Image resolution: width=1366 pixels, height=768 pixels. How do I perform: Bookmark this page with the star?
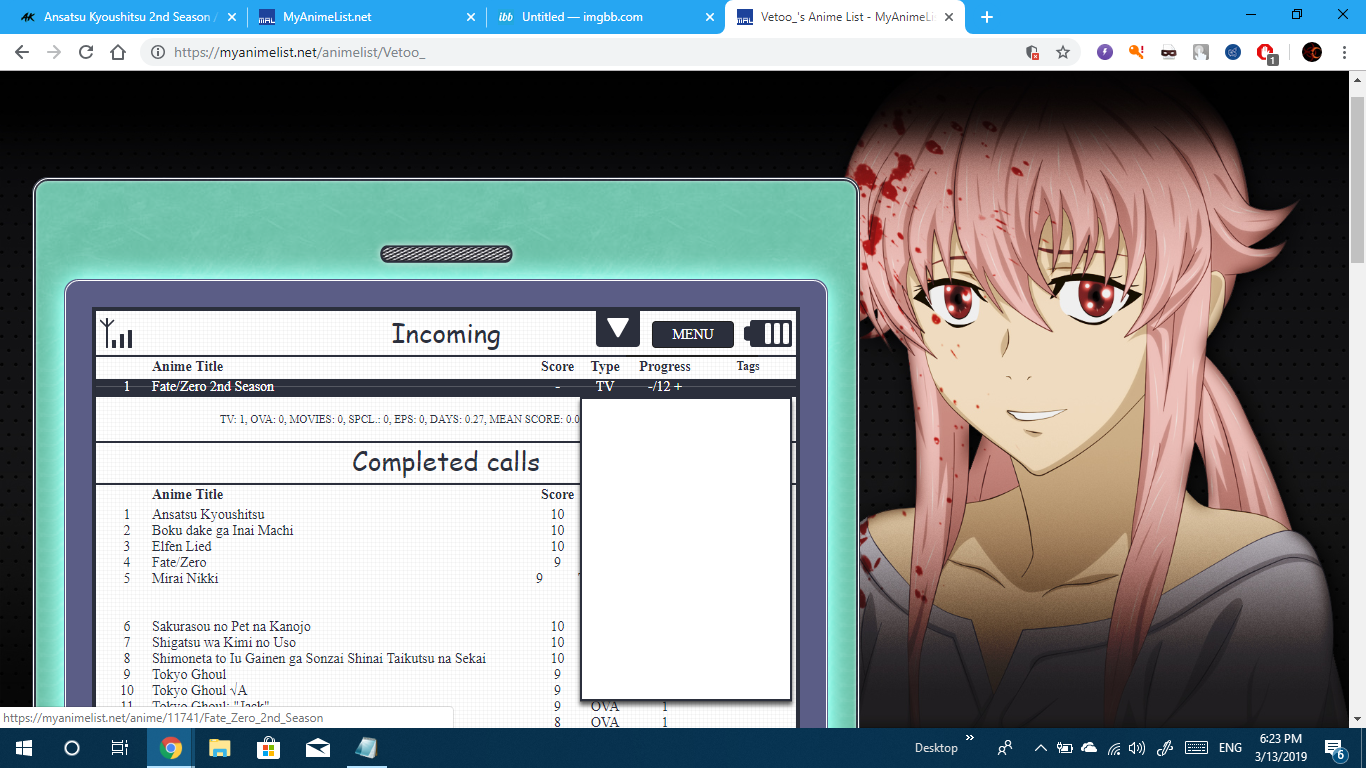(x=1063, y=52)
